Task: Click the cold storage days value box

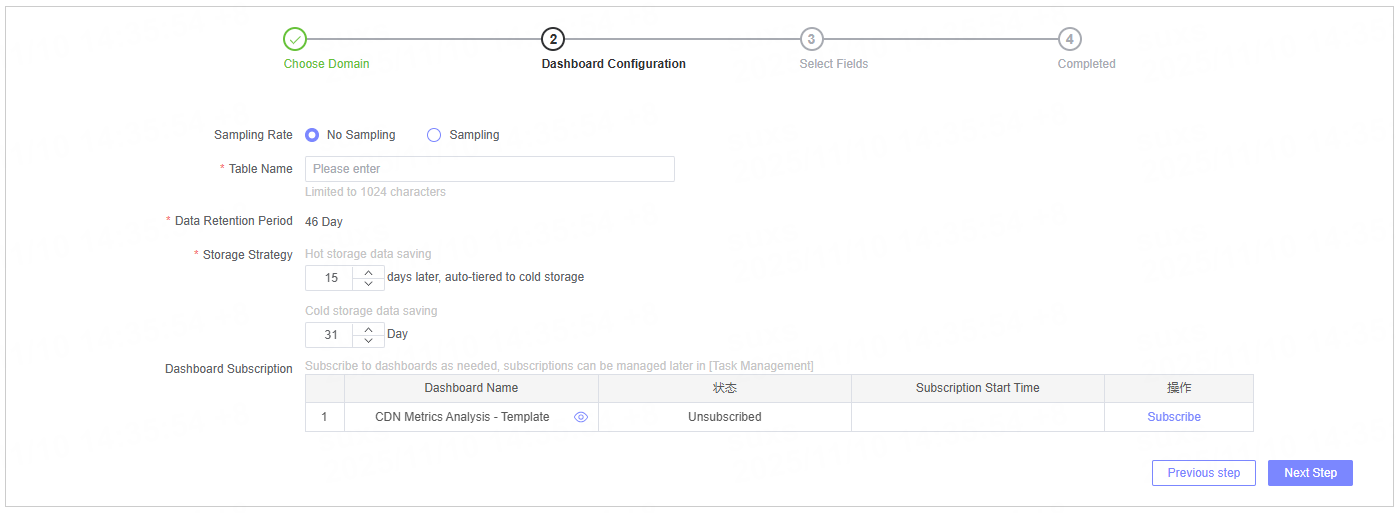Action: pos(330,335)
